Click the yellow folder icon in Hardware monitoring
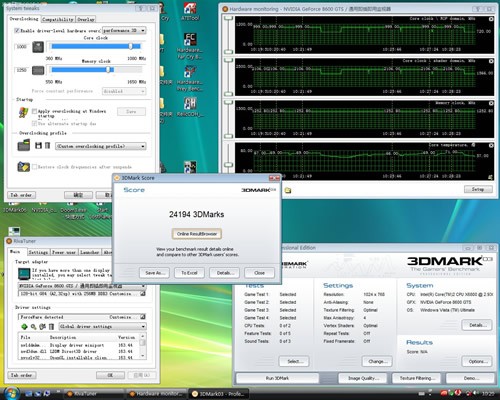The height and width of the screenshot is (400, 500). [x=288, y=190]
